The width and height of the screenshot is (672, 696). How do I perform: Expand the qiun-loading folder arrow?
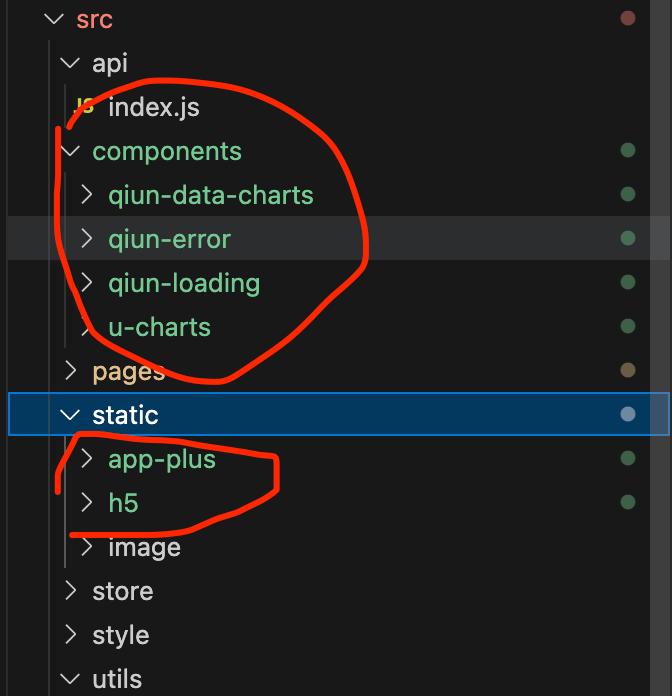pyautogui.click(x=86, y=283)
